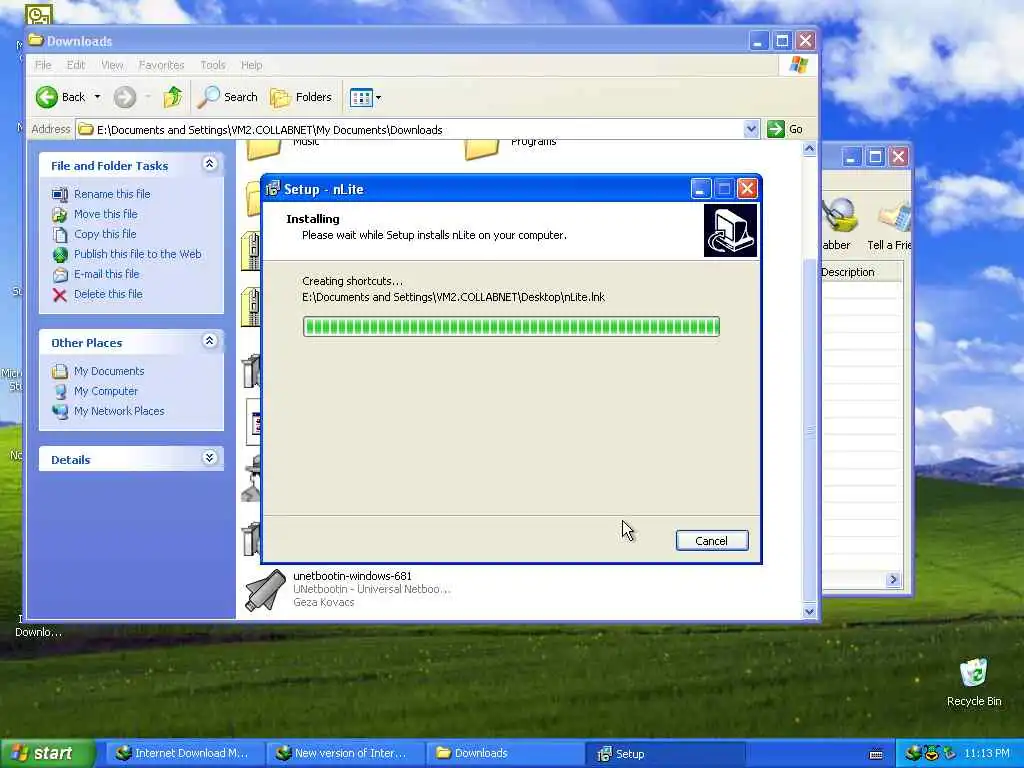Click the Rename this file icon
Image resolution: width=1024 pixels, height=768 pixels.
point(60,195)
